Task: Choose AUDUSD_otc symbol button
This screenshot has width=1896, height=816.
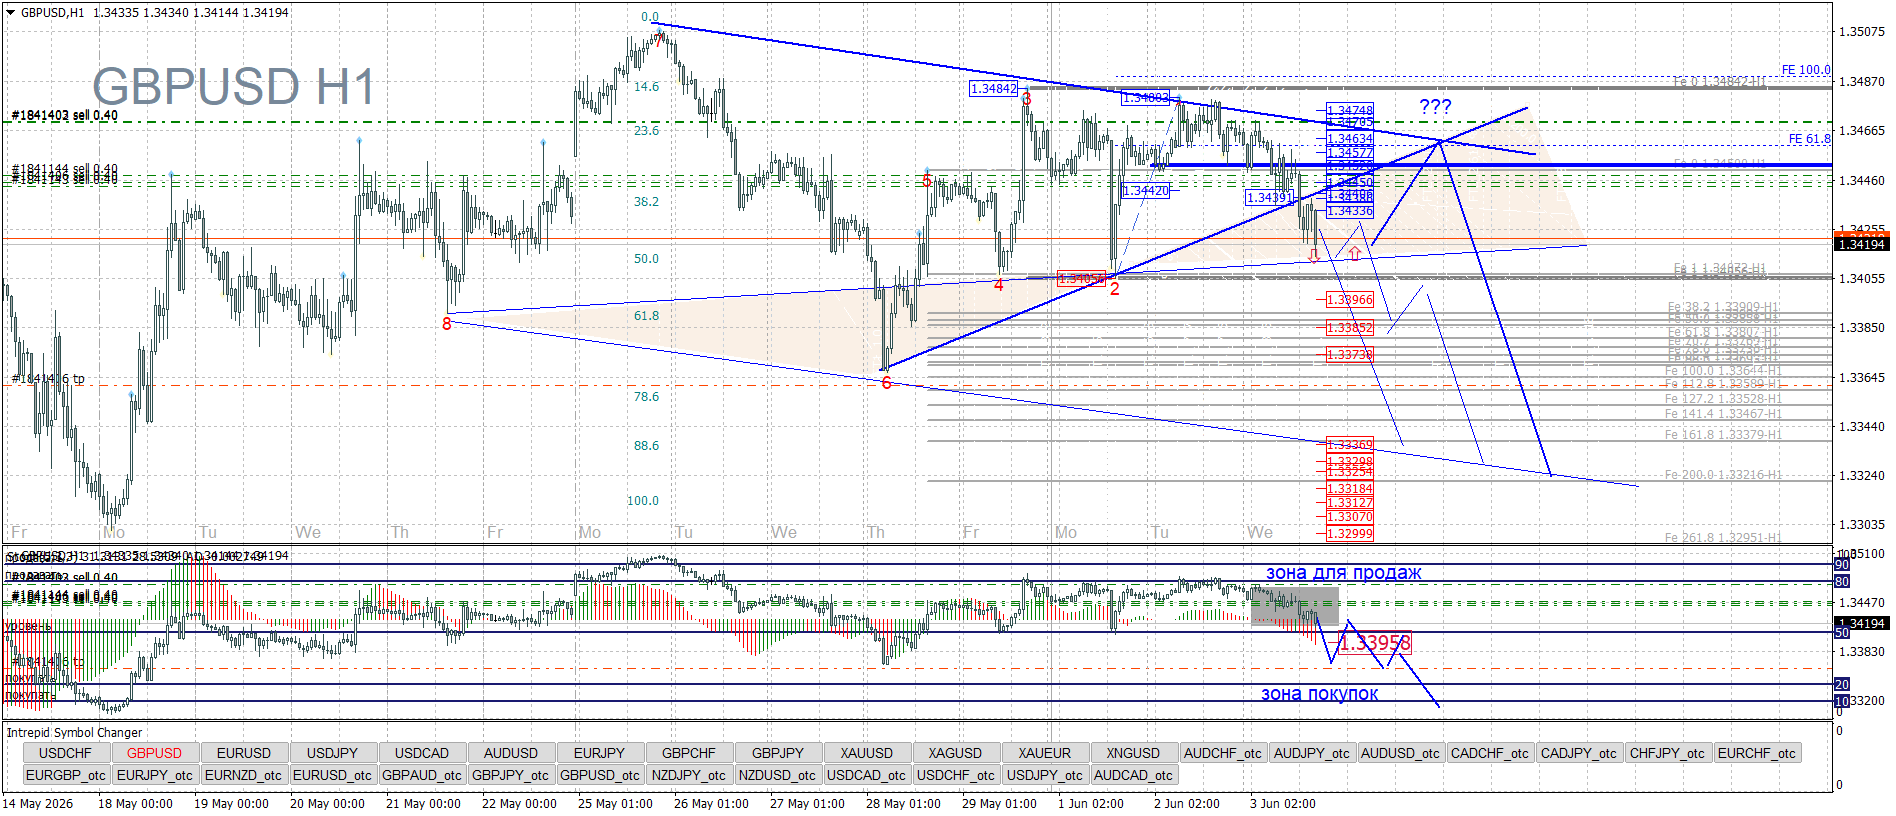Action: [x=1401, y=753]
